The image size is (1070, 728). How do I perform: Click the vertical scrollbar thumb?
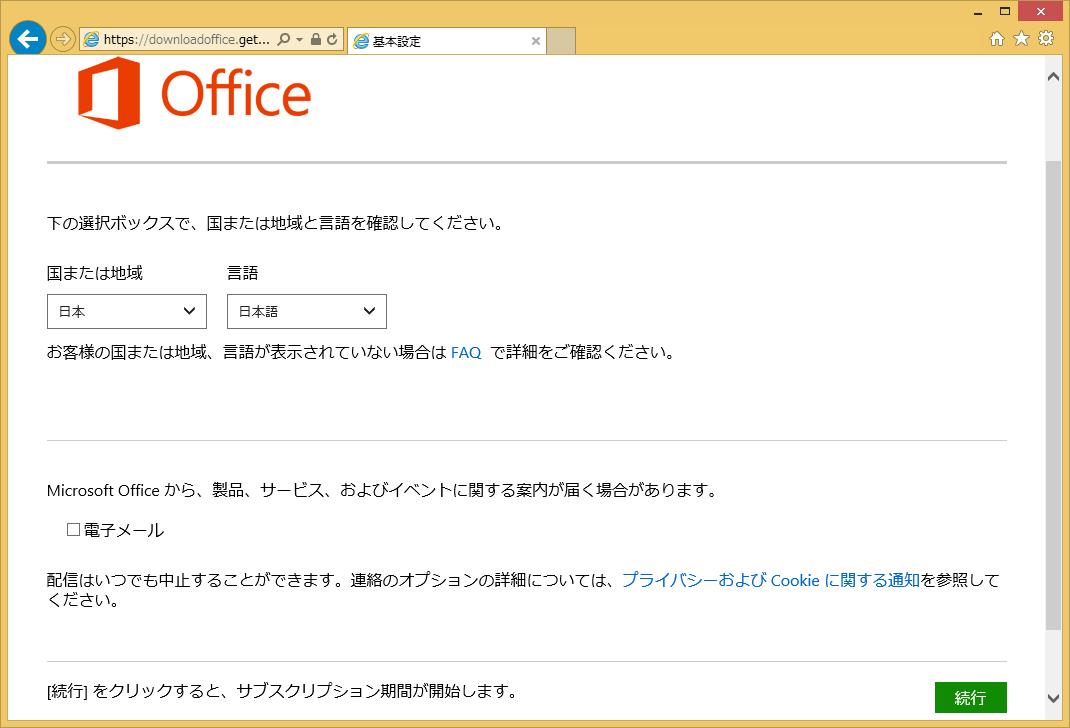point(1053,396)
